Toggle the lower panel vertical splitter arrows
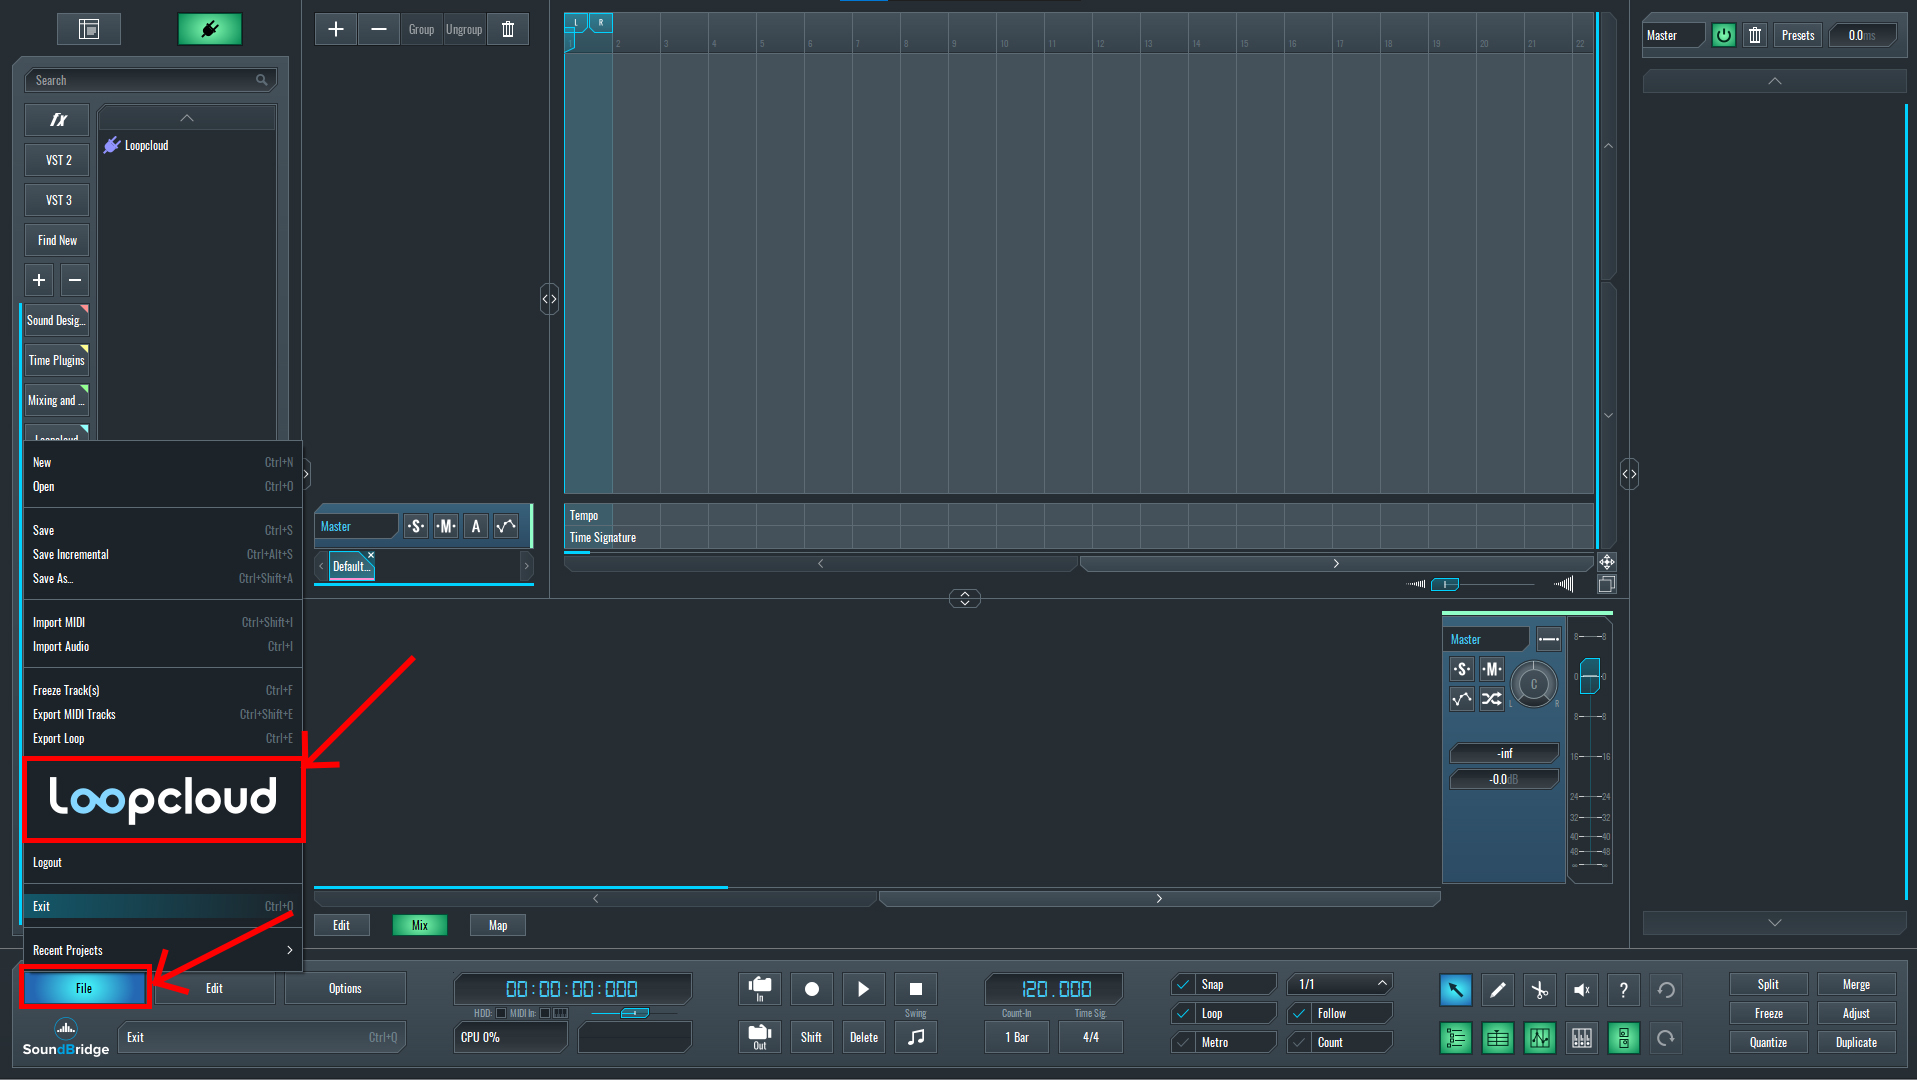 tap(965, 598)
